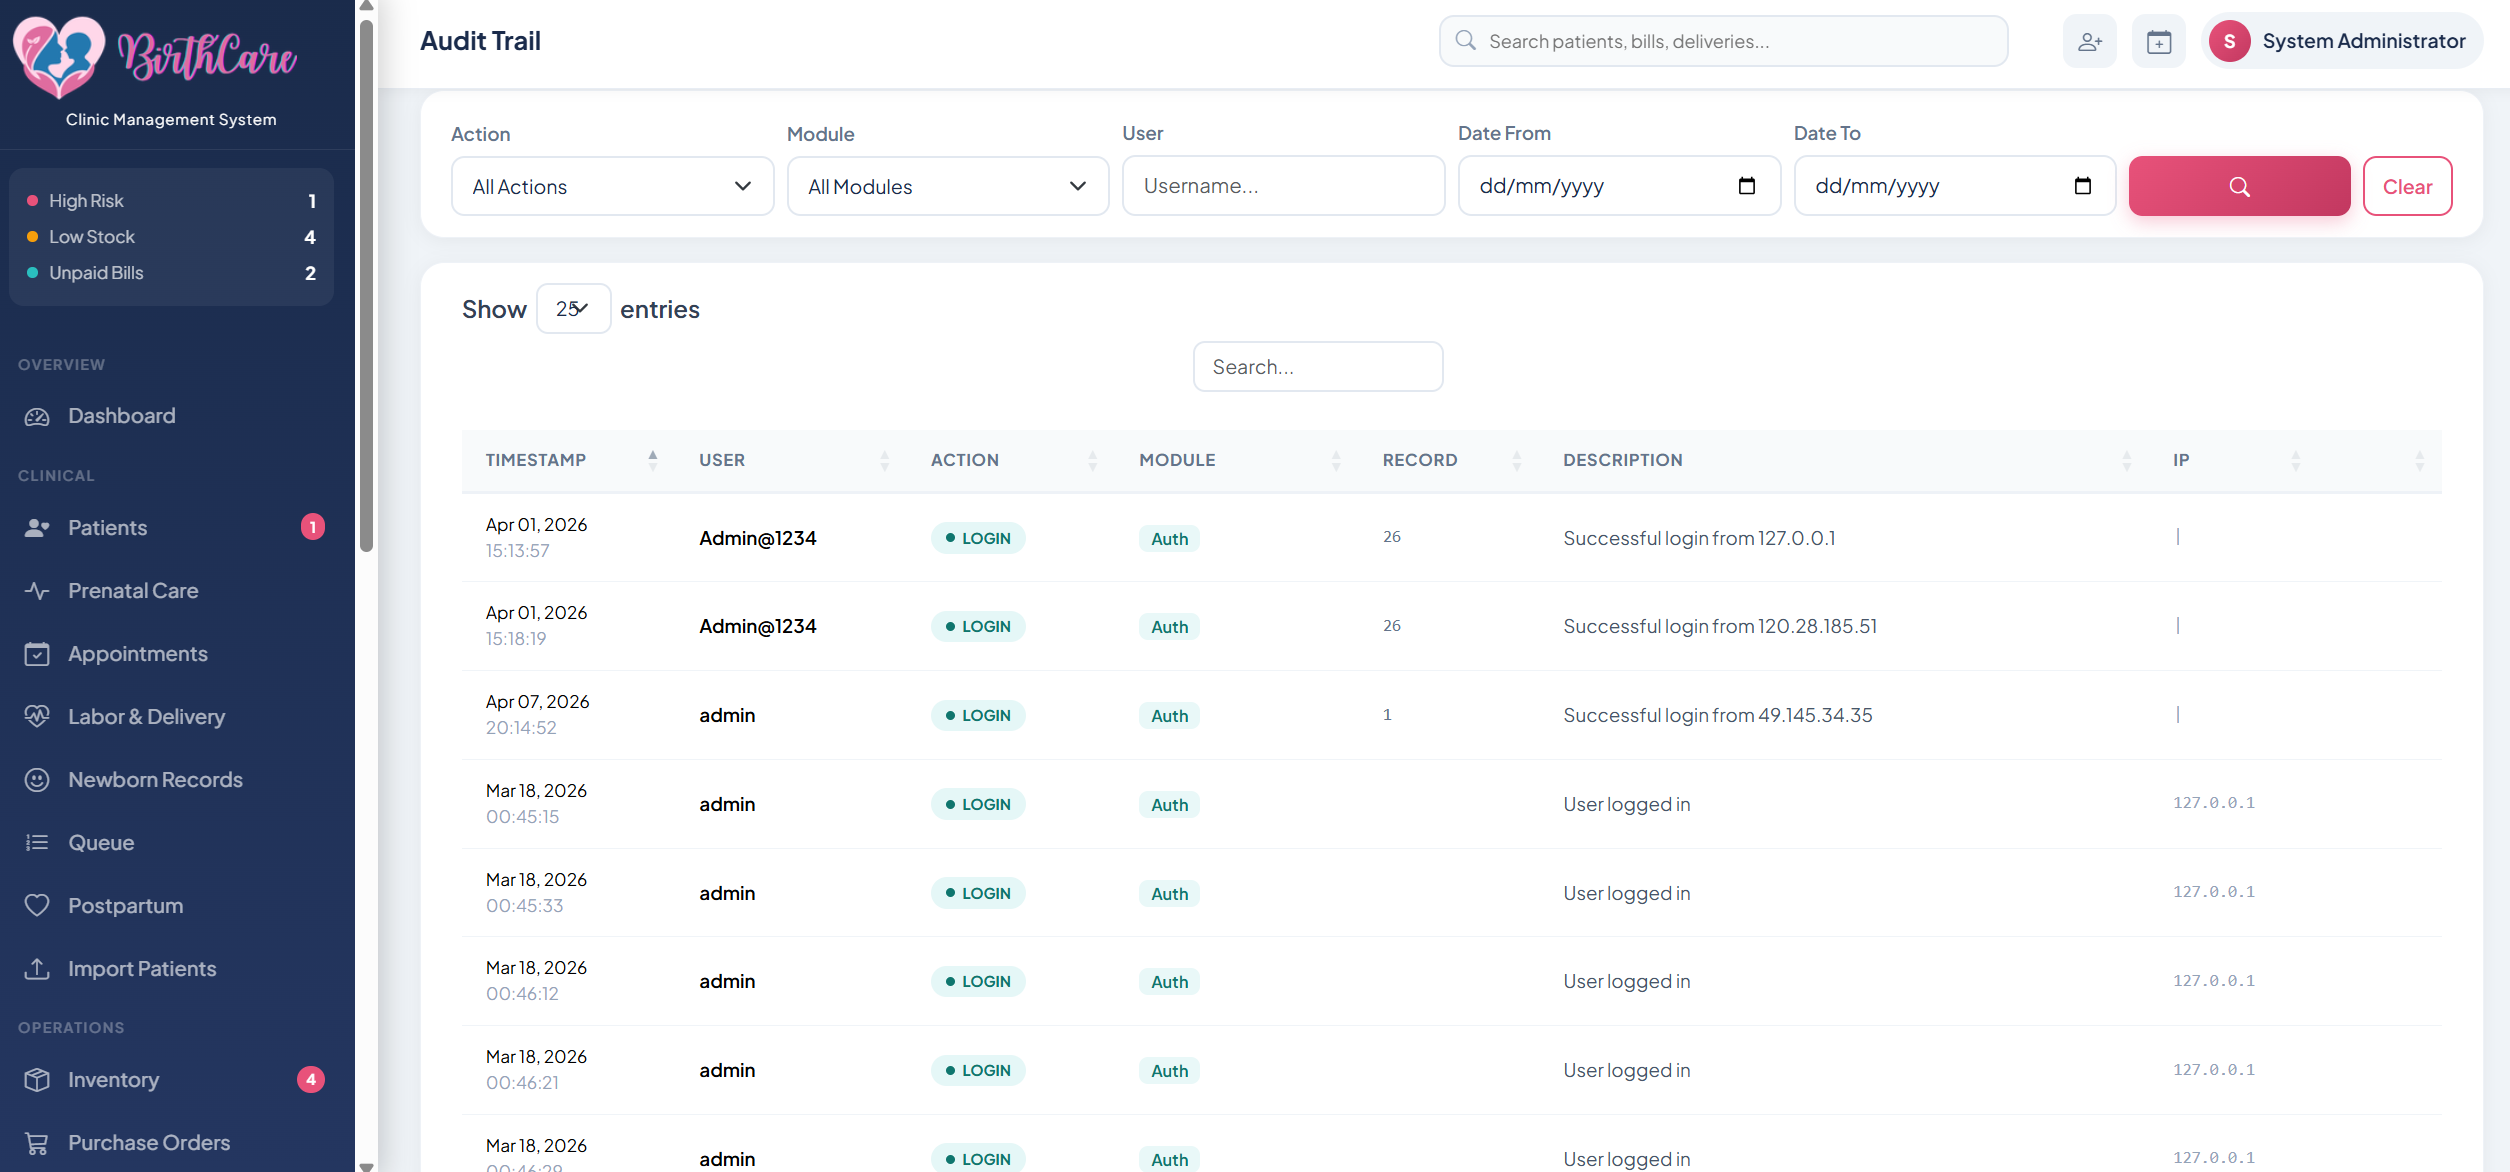Sort table by USER column
The image size is (2510, 1172).
click(791, 460)
